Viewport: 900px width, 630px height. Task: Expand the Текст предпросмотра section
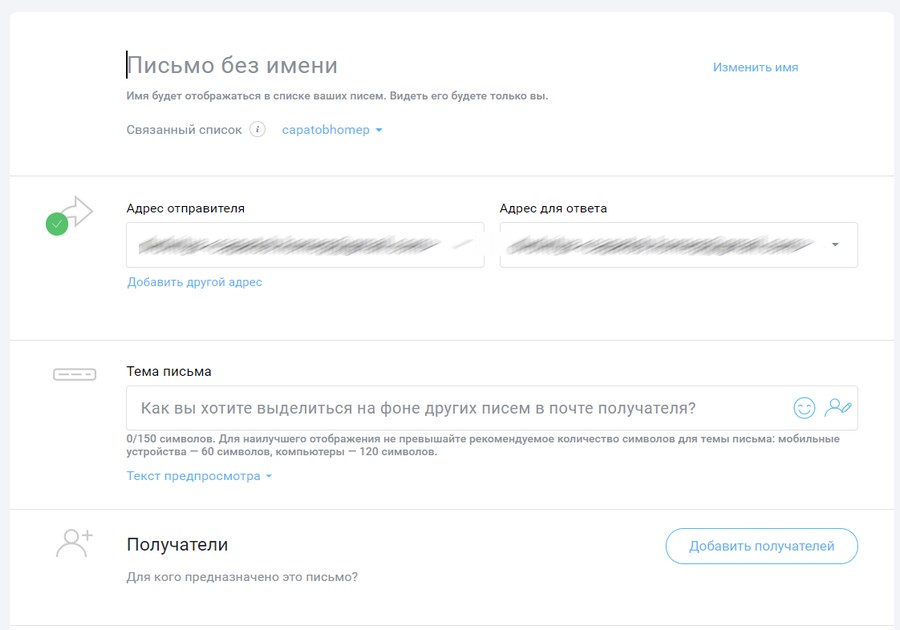[x=199, y=476]
